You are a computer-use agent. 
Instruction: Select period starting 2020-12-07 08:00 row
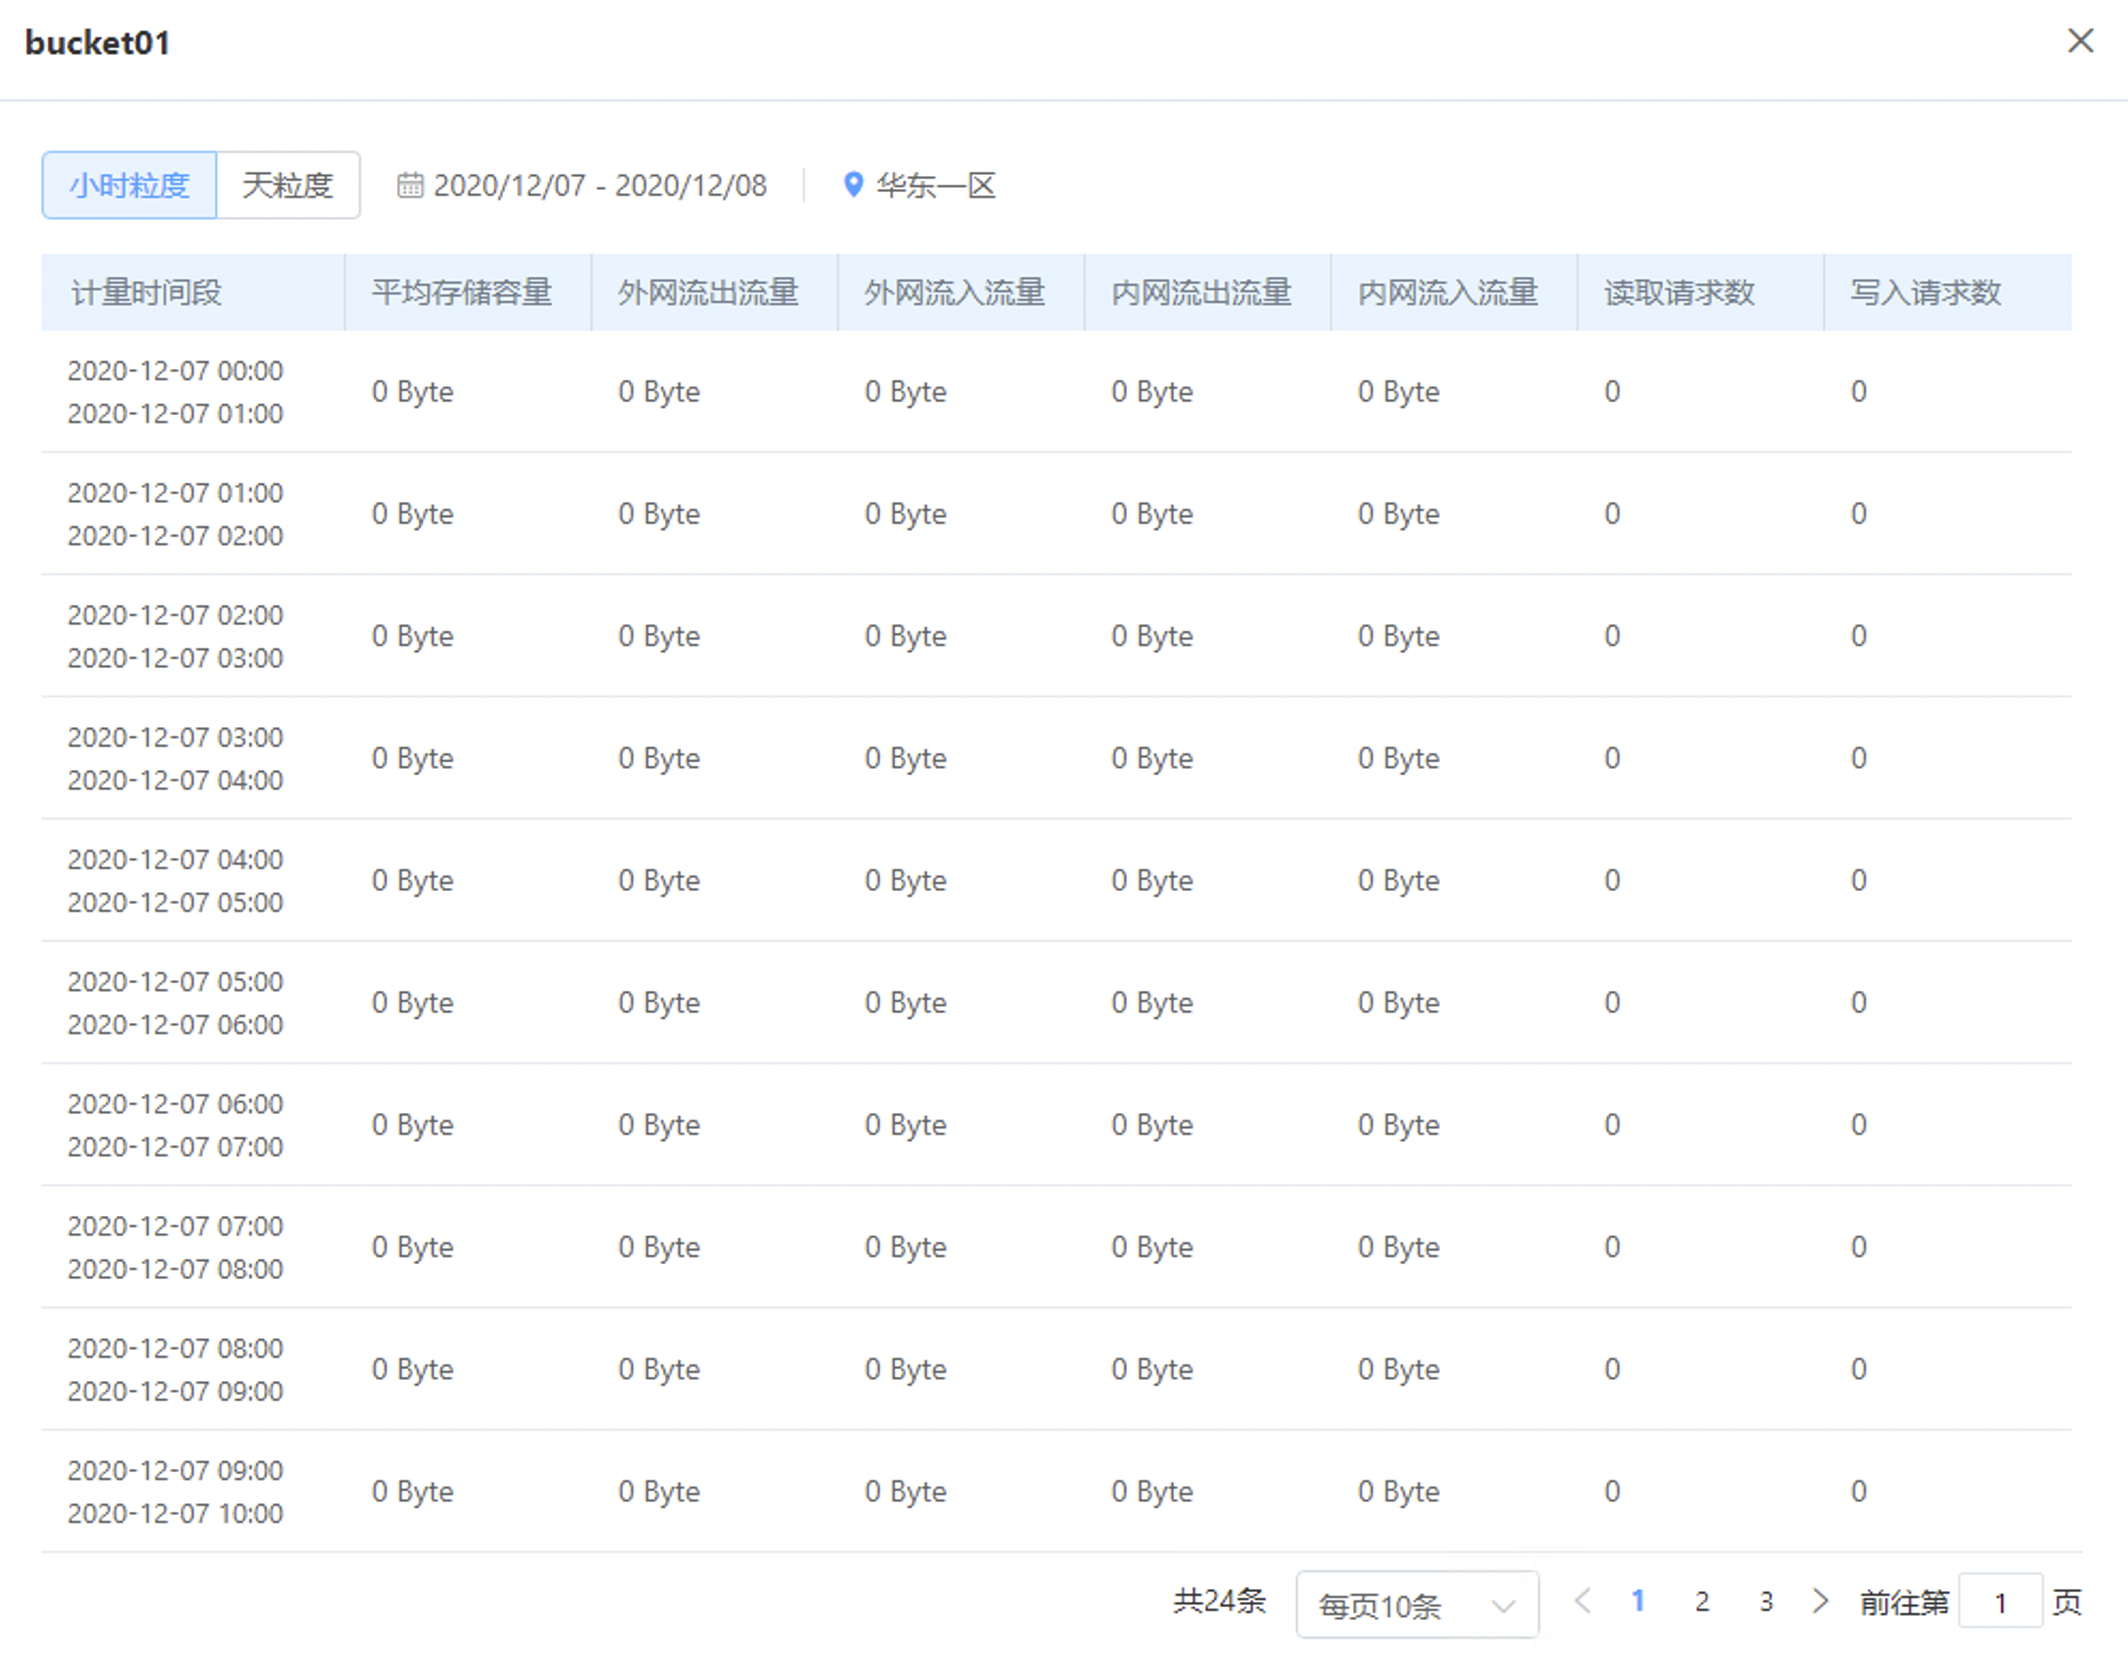(x=1056, y=1369)
